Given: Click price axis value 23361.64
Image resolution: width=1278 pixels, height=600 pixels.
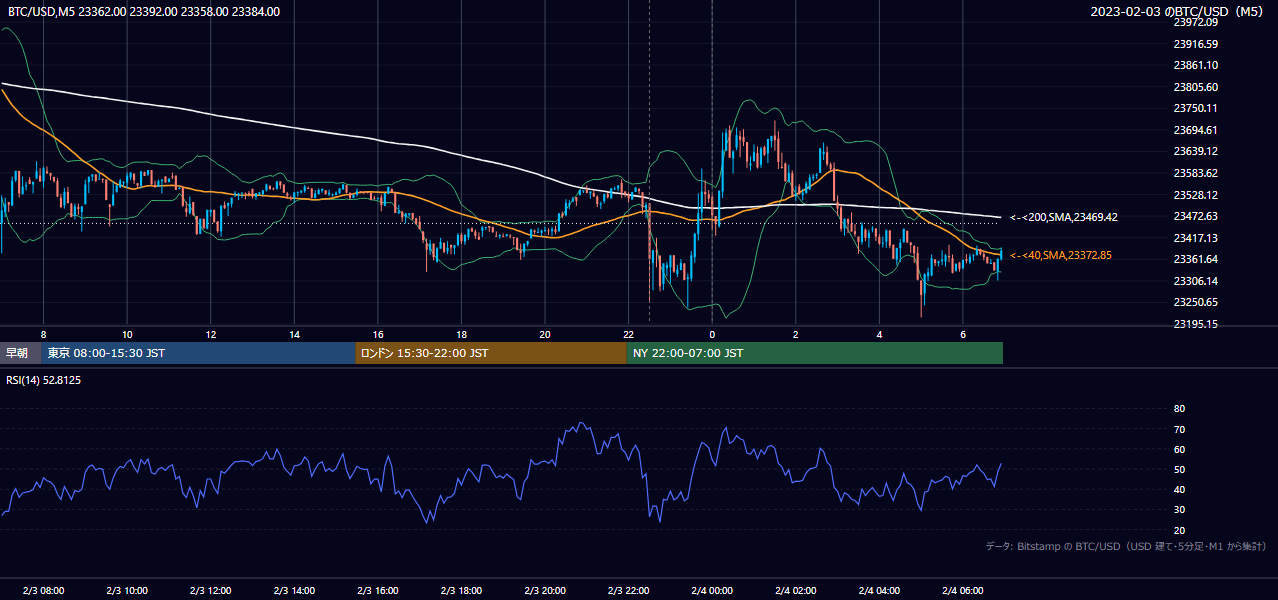Looking at the screenshot, I should [x=1195, y=259].
